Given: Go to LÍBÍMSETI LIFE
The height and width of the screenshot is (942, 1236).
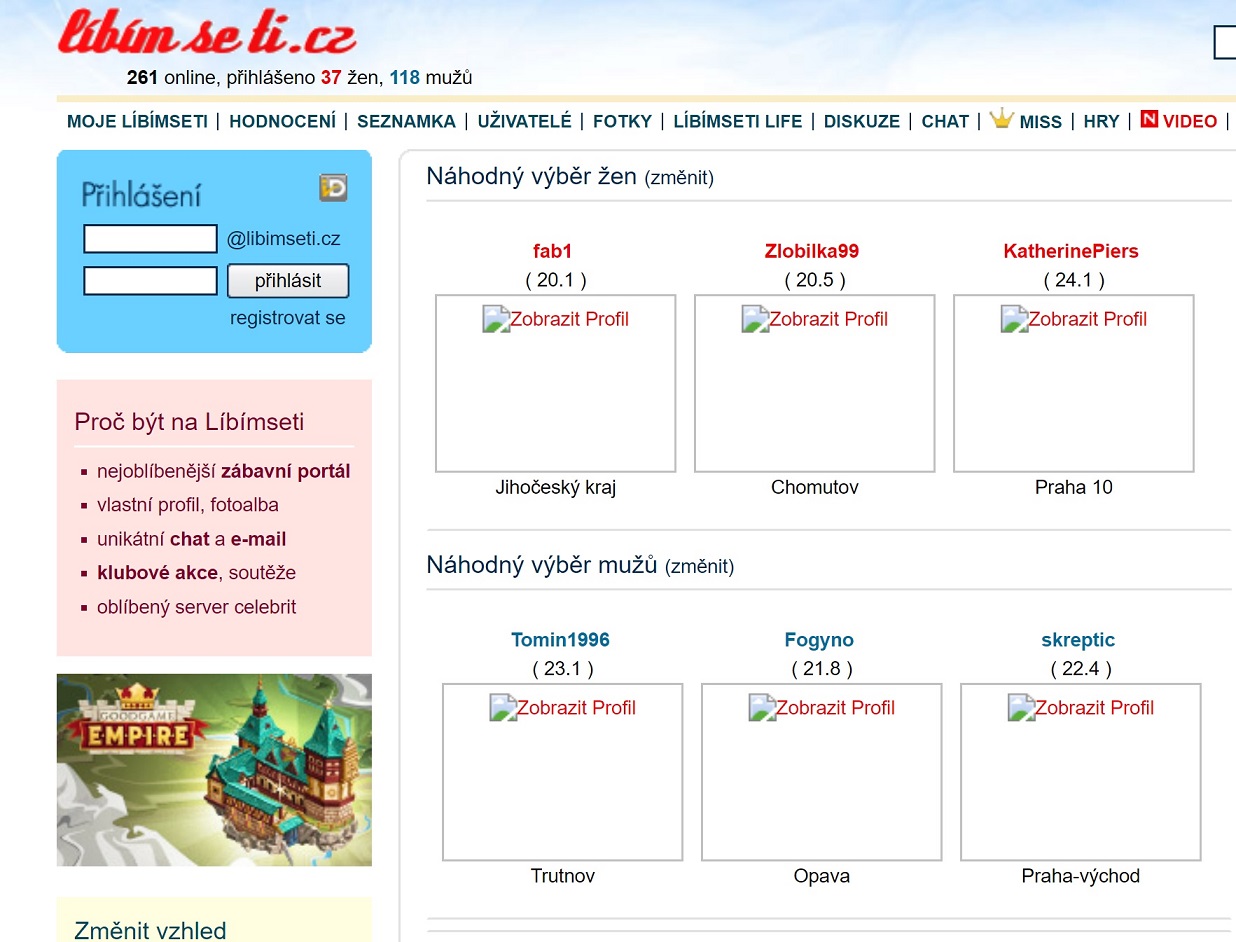Looking at the screenshot, I should (x=738, y=122).
